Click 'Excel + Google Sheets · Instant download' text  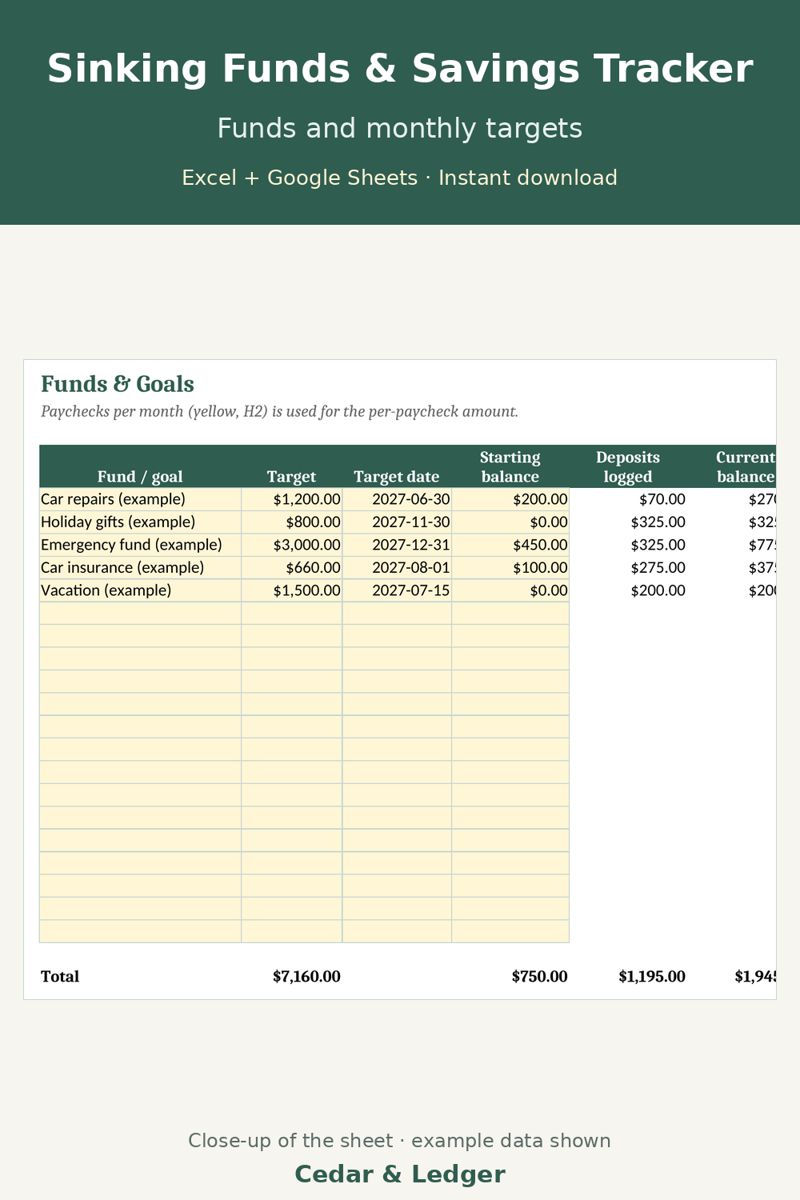pos(400,178)
